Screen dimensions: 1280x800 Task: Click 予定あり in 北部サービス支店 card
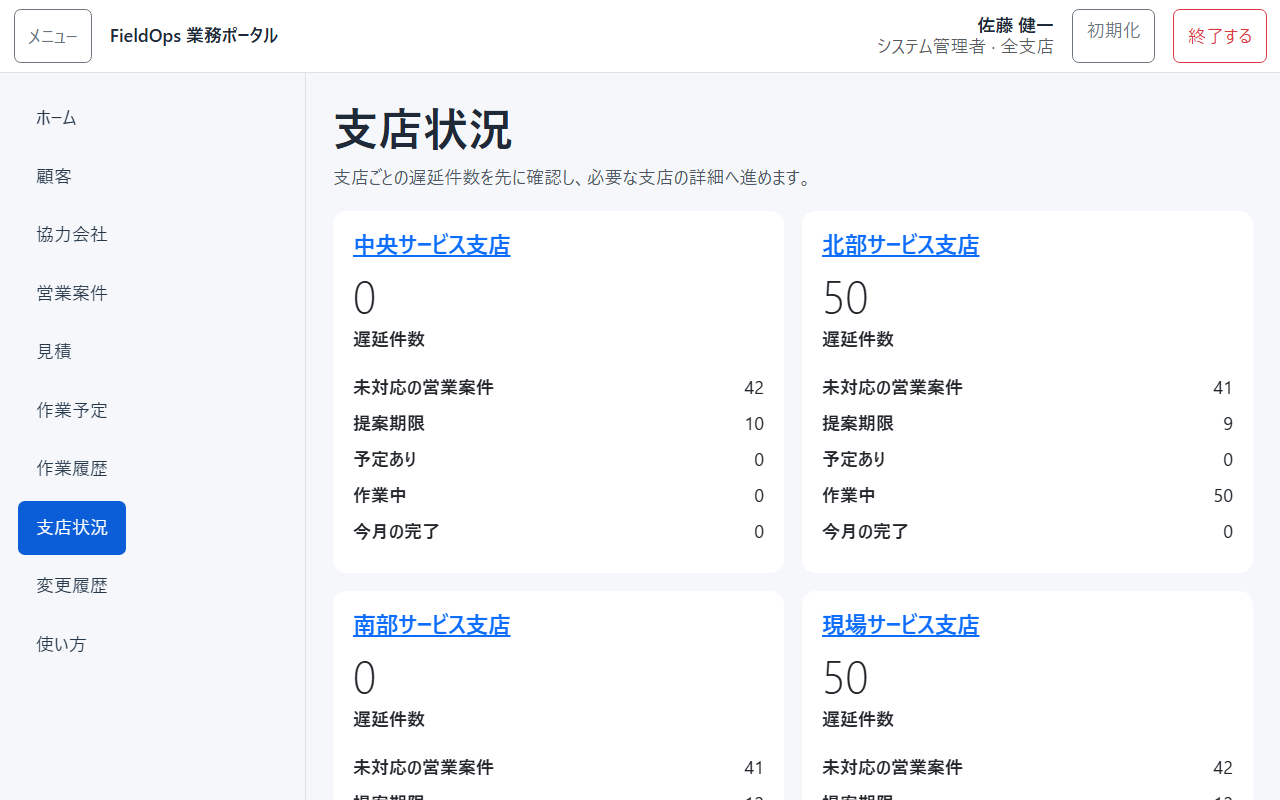[x=854, y=460]
